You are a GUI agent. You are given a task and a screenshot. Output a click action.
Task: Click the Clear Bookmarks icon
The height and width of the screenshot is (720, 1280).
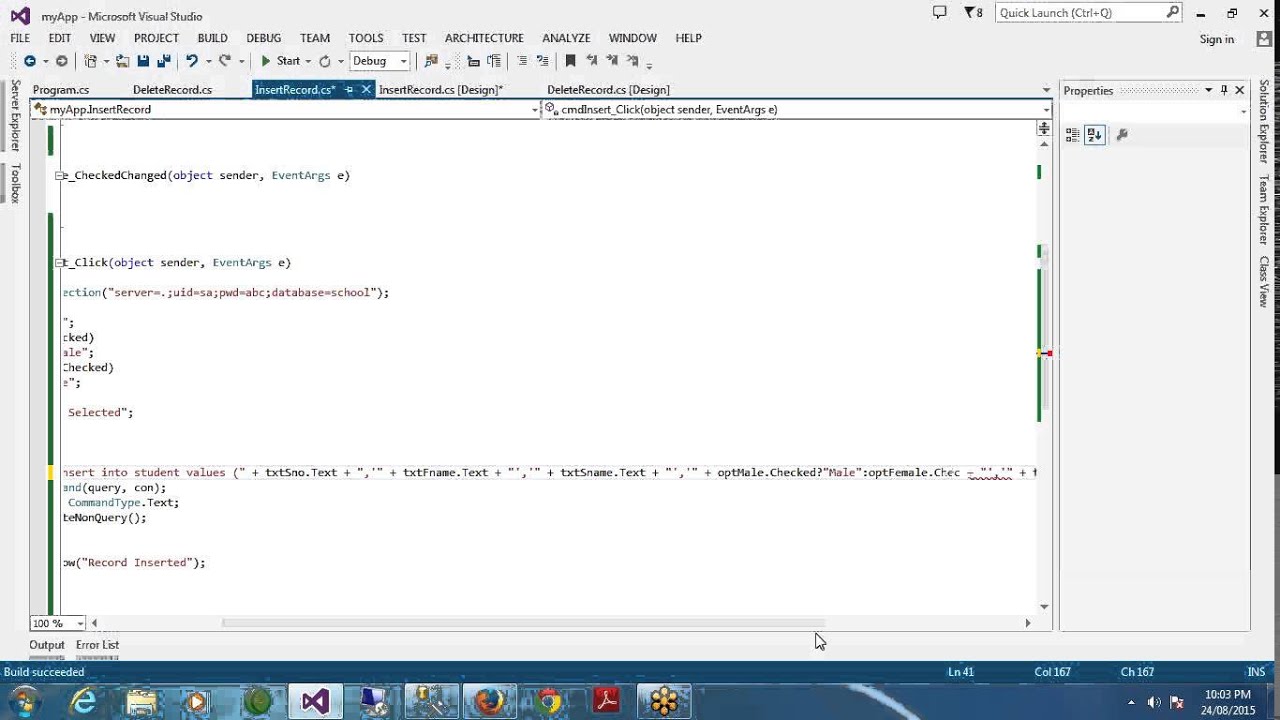633,61
